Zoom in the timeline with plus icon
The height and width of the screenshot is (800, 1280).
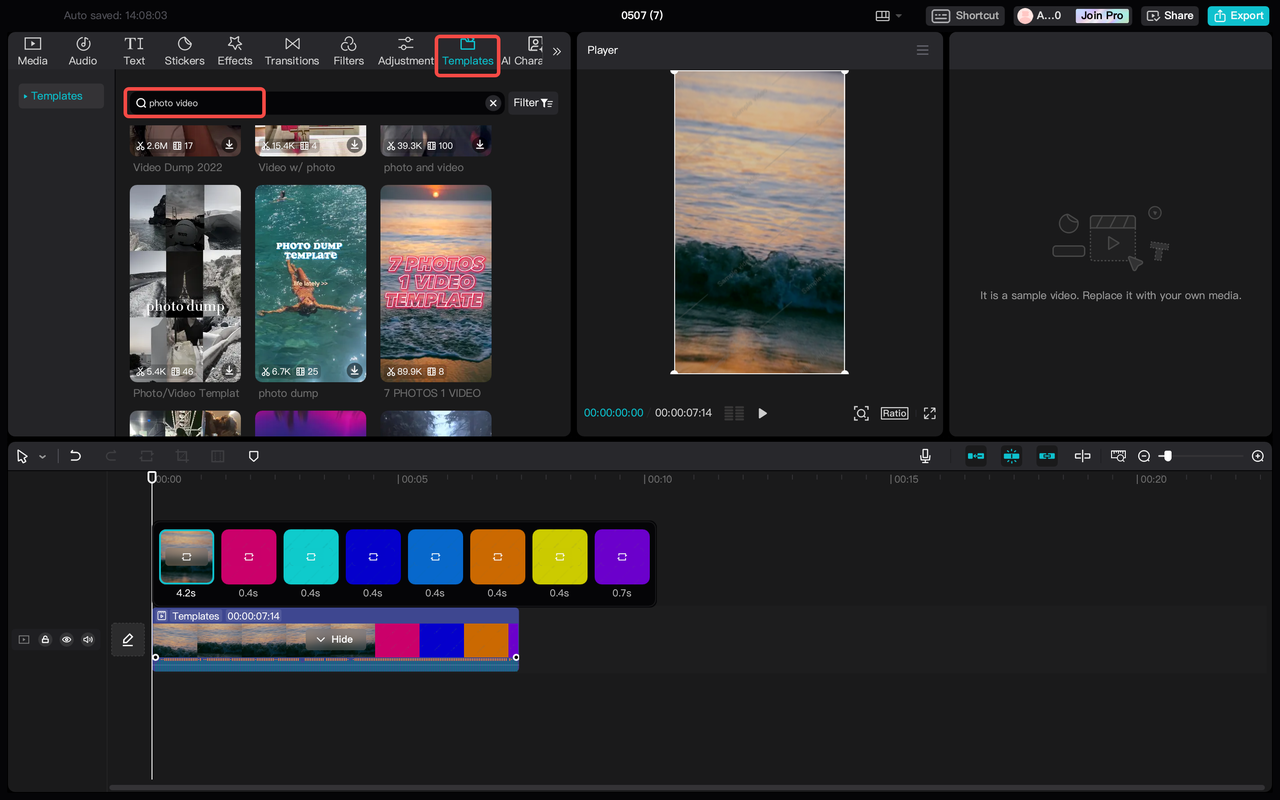pos(1258,456)
